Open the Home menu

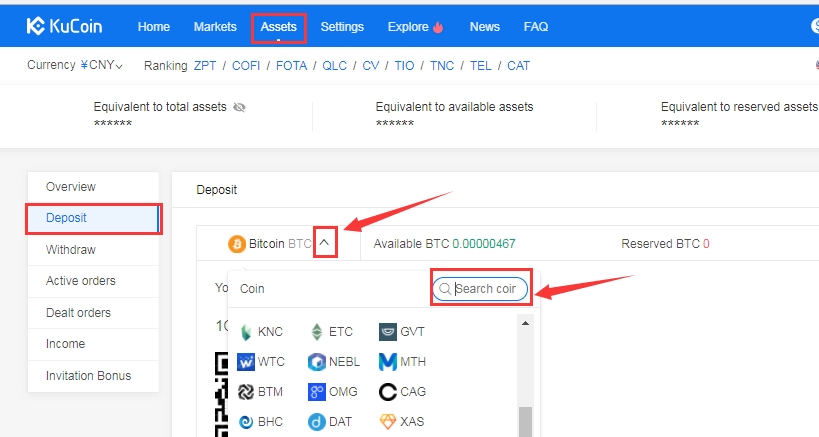click(x=154, y=27)
